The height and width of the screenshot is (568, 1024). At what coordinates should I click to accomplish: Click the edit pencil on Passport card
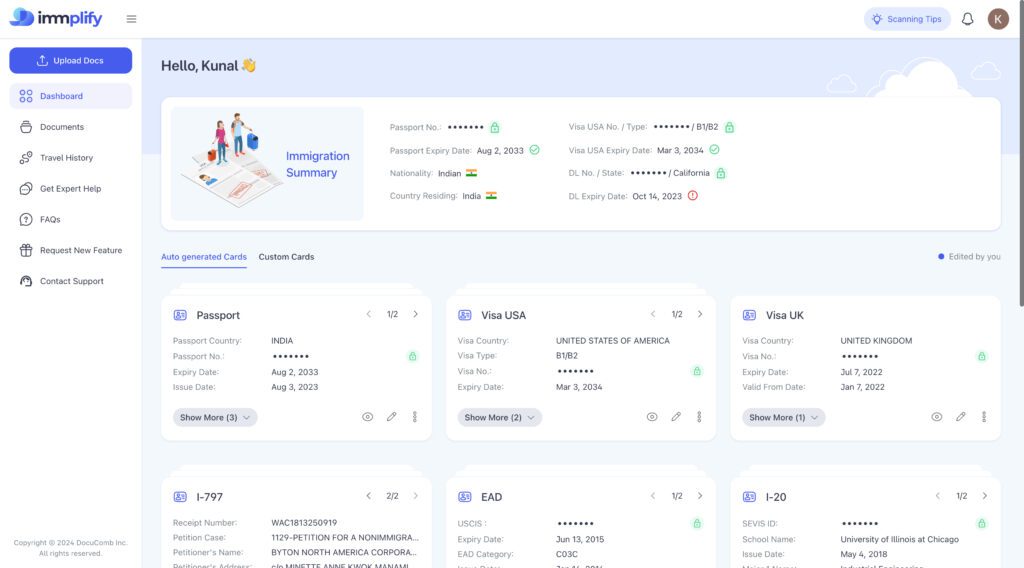tap(391, 417)
